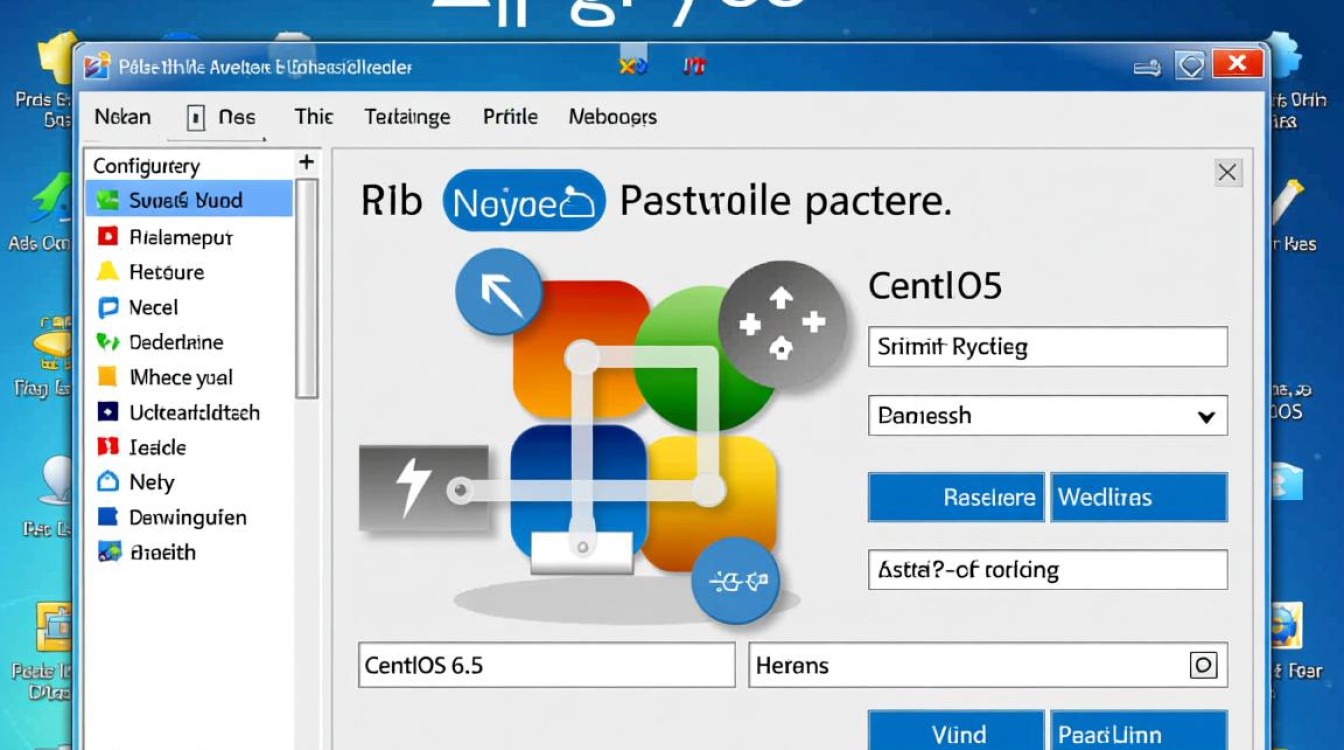
Task: Click the blue arrow circle icon
Action: click(498, 294)
